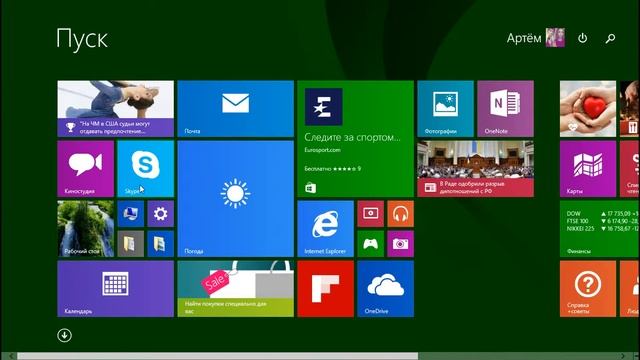Viewport: 640px width, 360px height.
Task: Open PC settings gear tile
Action: (160, 213)
